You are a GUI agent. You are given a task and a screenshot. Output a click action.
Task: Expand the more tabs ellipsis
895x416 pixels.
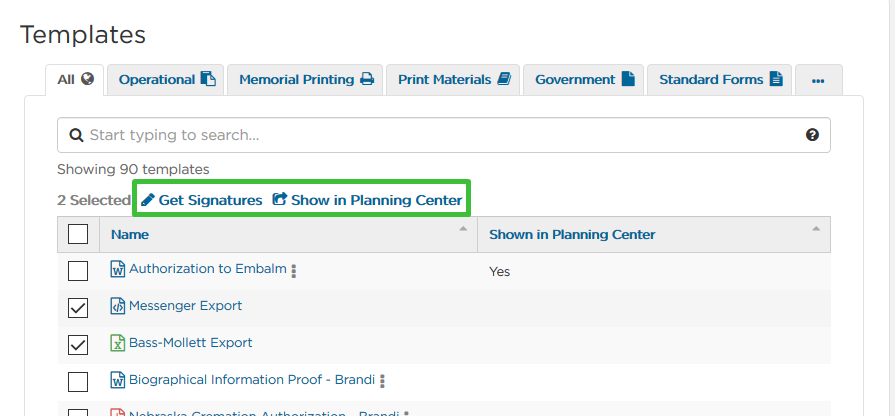(x=818, y=80)
